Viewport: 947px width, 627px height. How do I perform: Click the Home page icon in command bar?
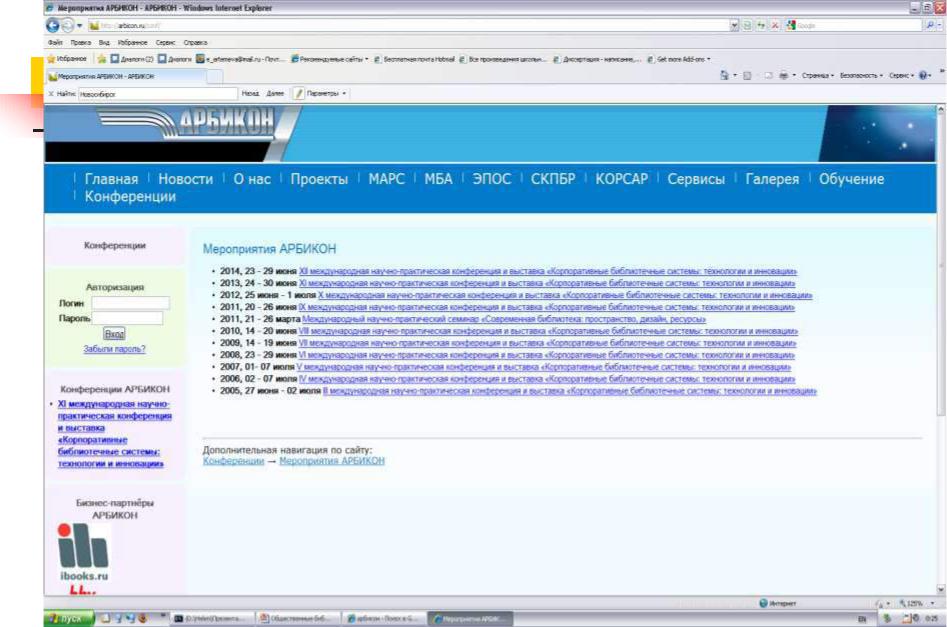pyautogui.click(x=724, y=76)
